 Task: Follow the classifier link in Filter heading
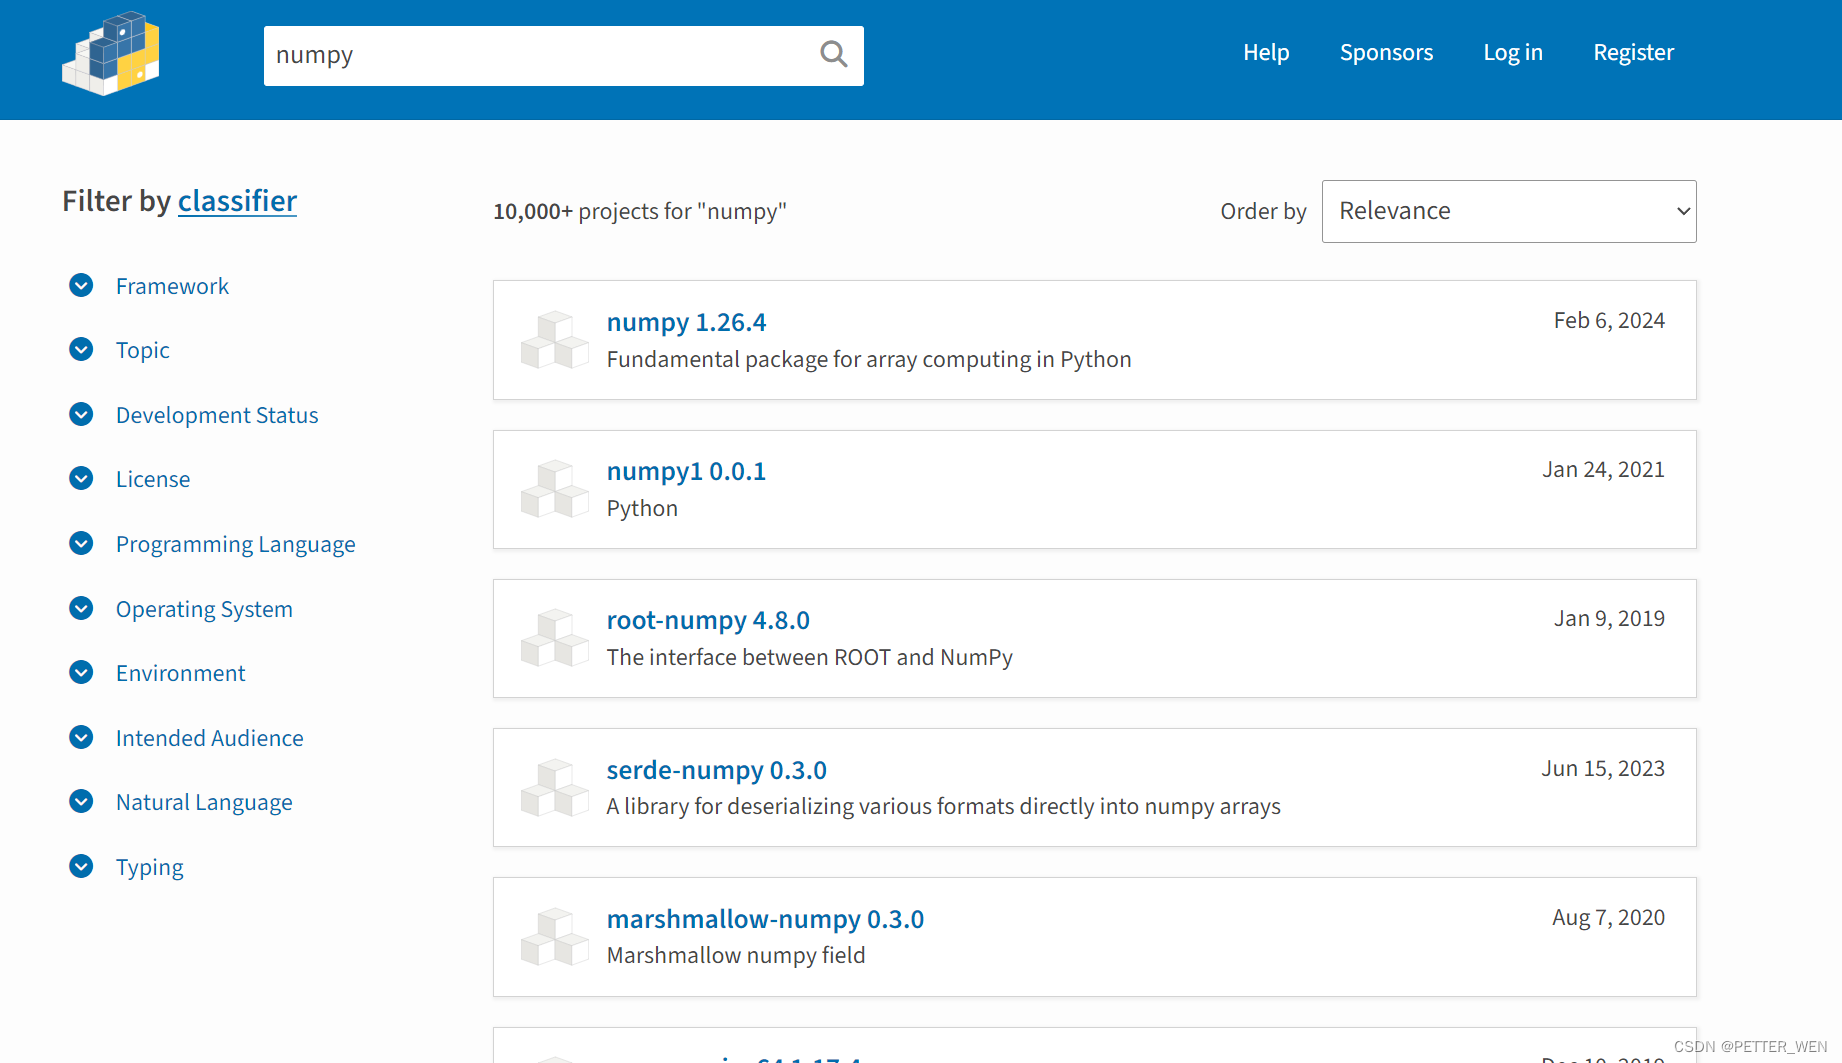(237, 201)
